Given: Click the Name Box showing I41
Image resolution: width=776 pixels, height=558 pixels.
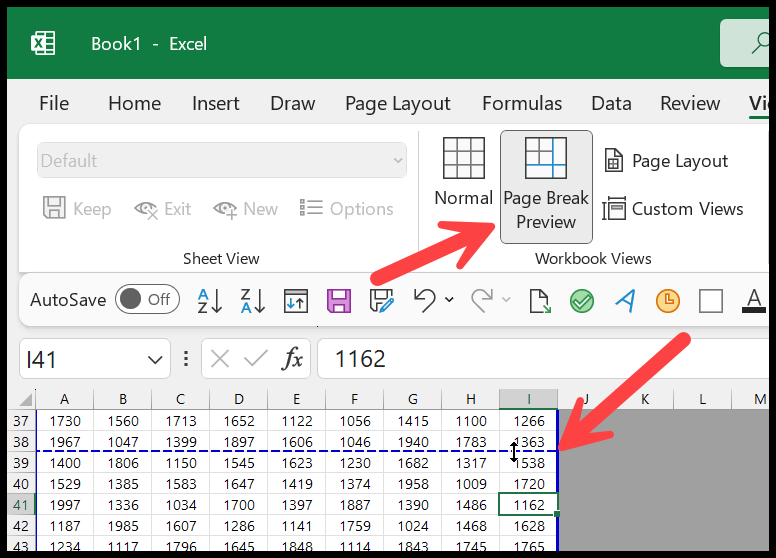Looking at the screenshot, I should 95,359.
